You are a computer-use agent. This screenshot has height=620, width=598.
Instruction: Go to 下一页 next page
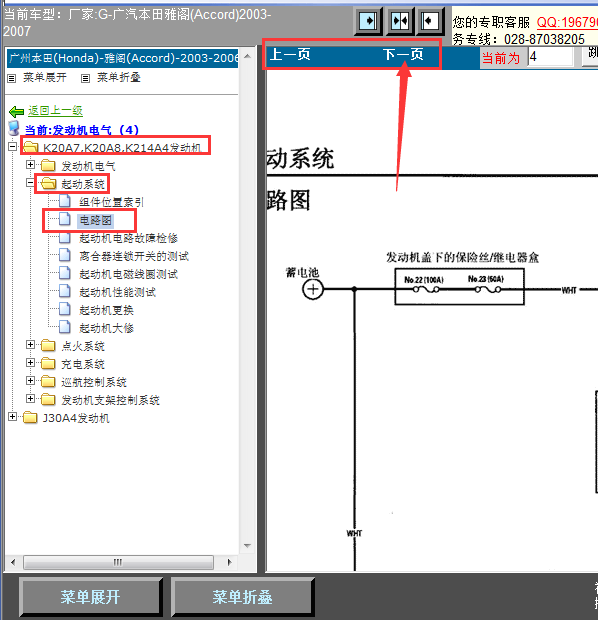pyautogui.click(x=403, y=55)
